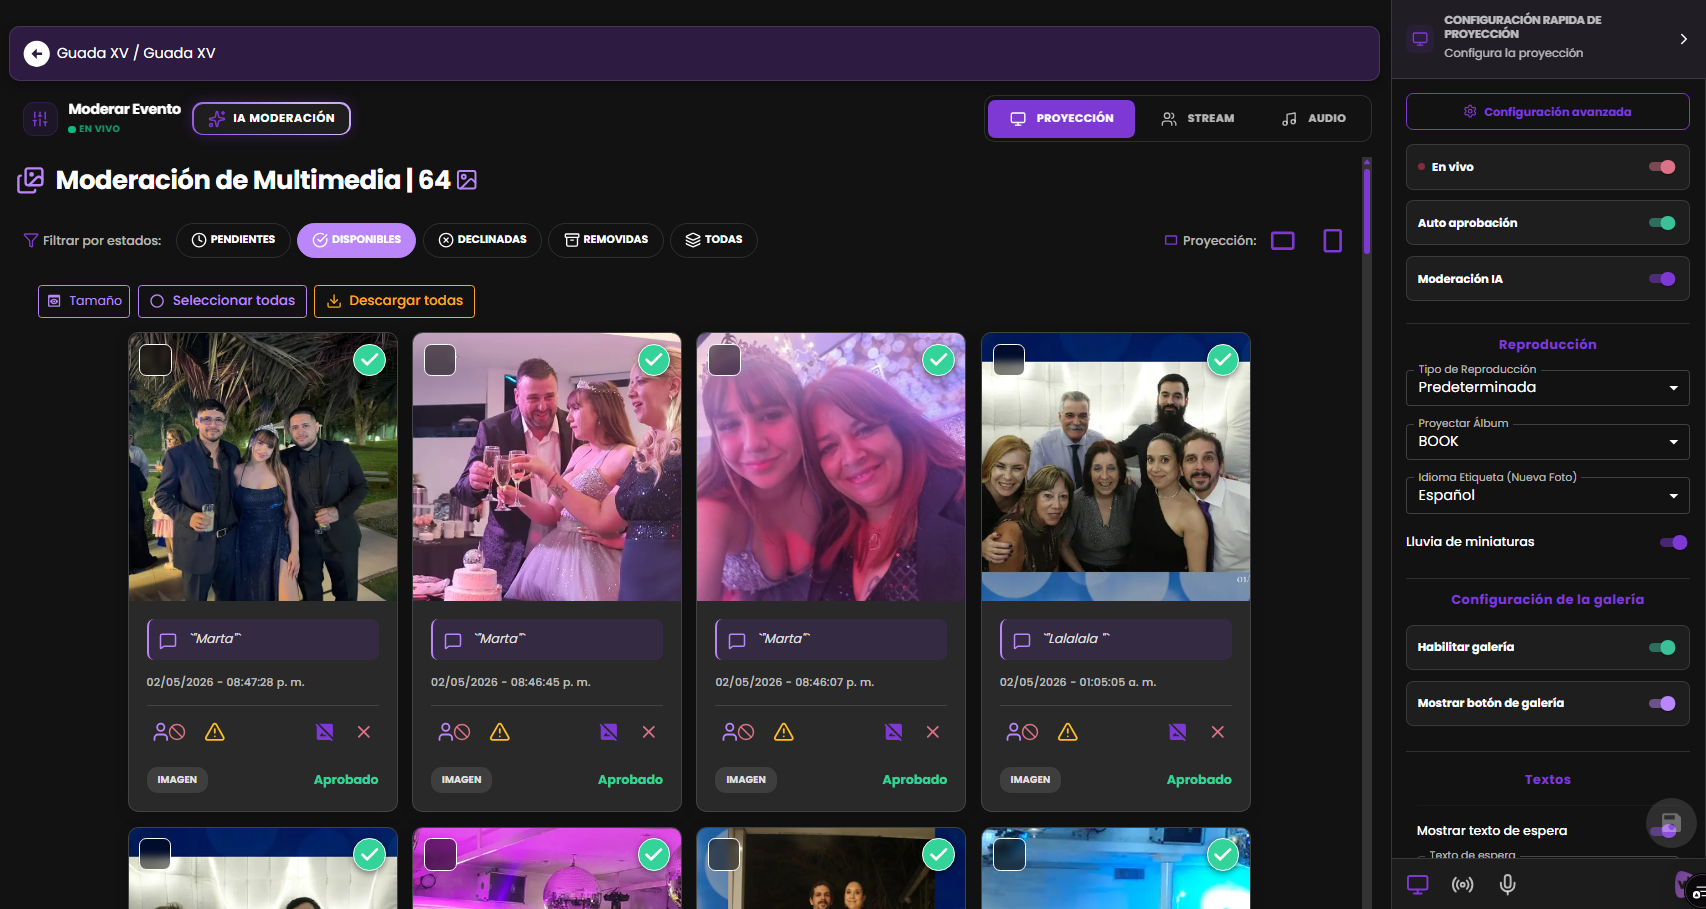Click IMAGEN tag on 08:46:45 card
Viewport: 1706px width, 909px height.
click(x=462, y=780)
